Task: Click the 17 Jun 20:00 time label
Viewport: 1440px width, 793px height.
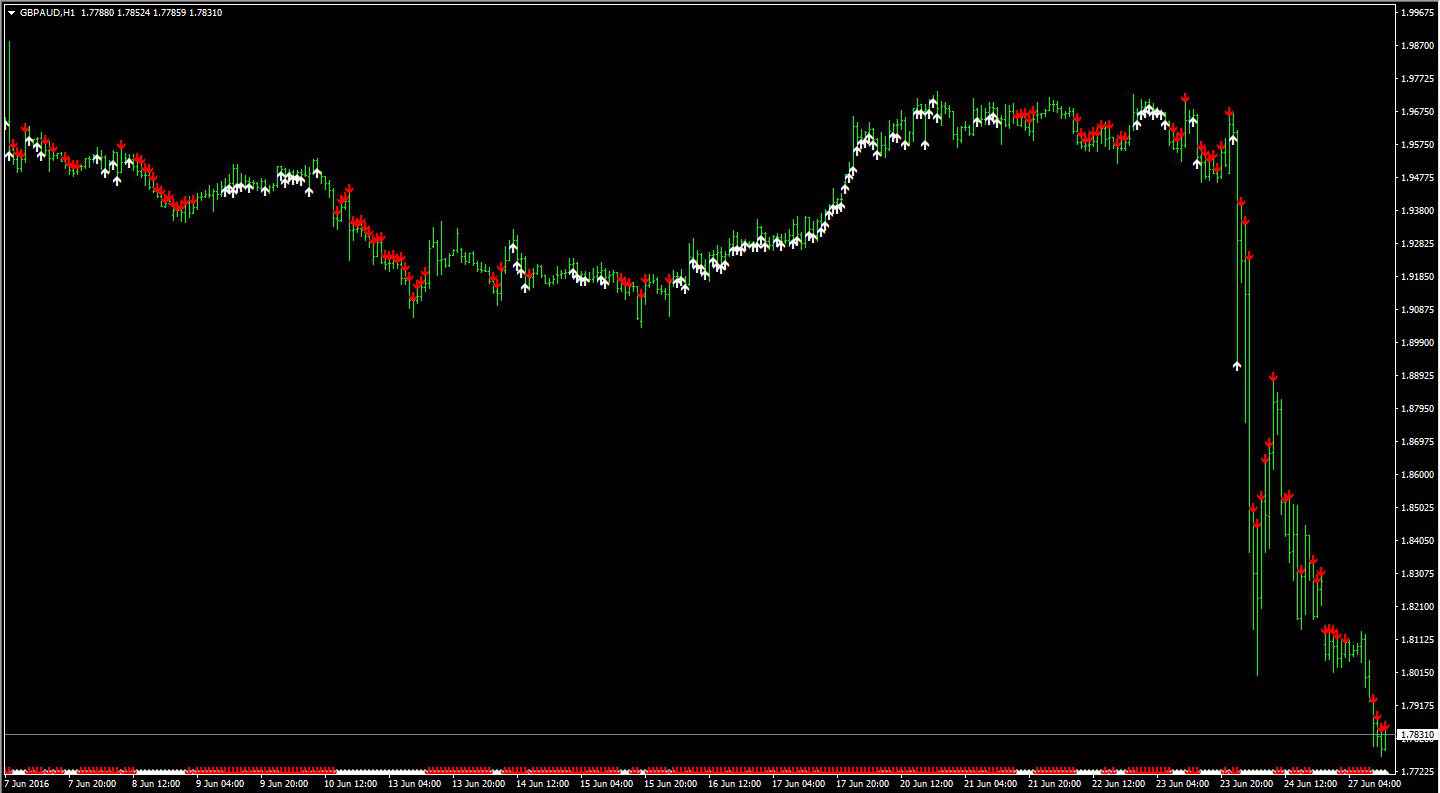Action: (x=862, y=785)
